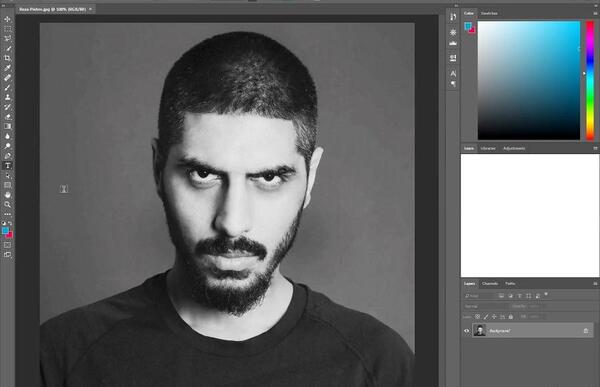Select the Lasso tool
The image size is (600, 387).
tap(8, 39)
